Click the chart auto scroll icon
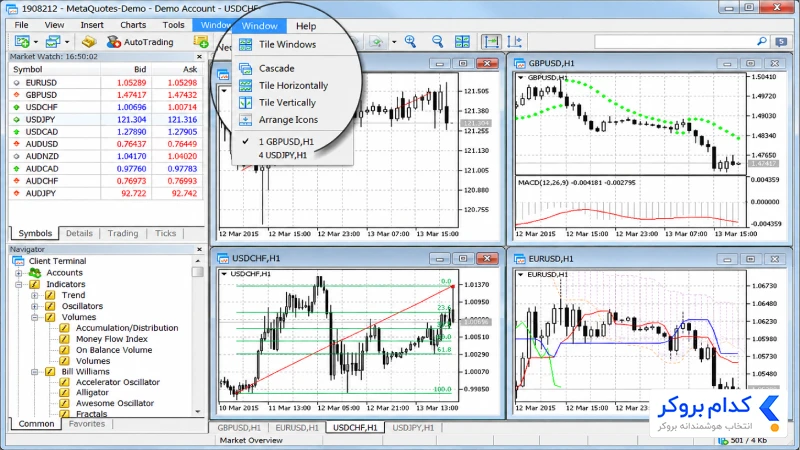 [491, 41]
